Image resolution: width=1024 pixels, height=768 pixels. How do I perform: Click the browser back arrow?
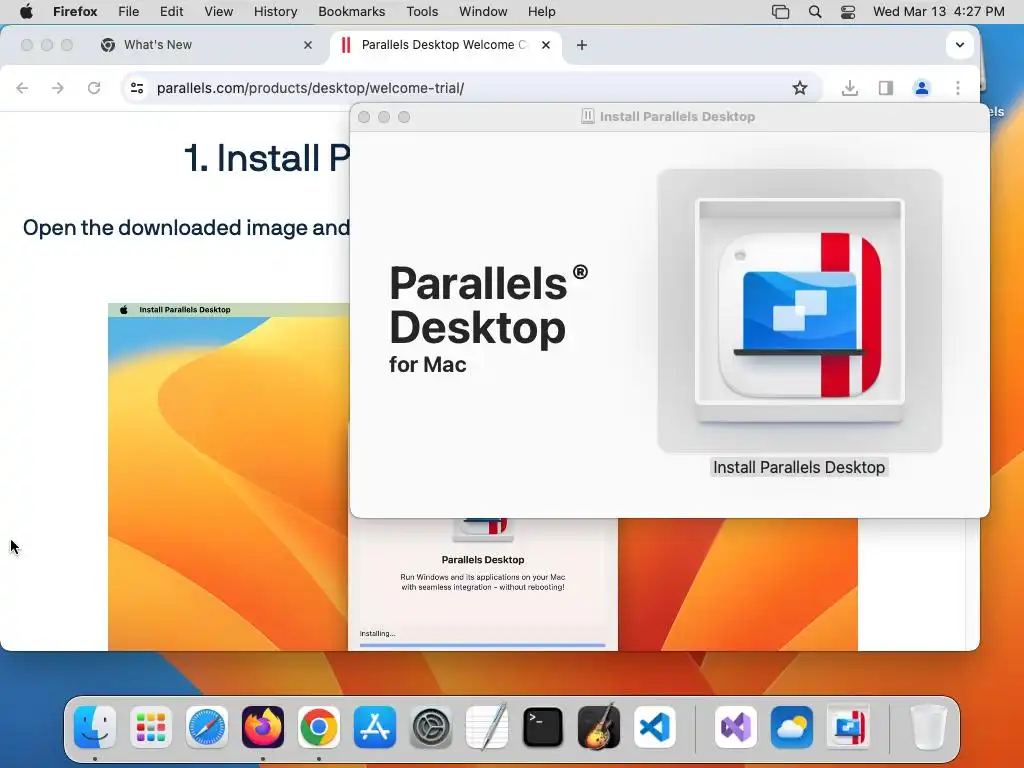22,88
